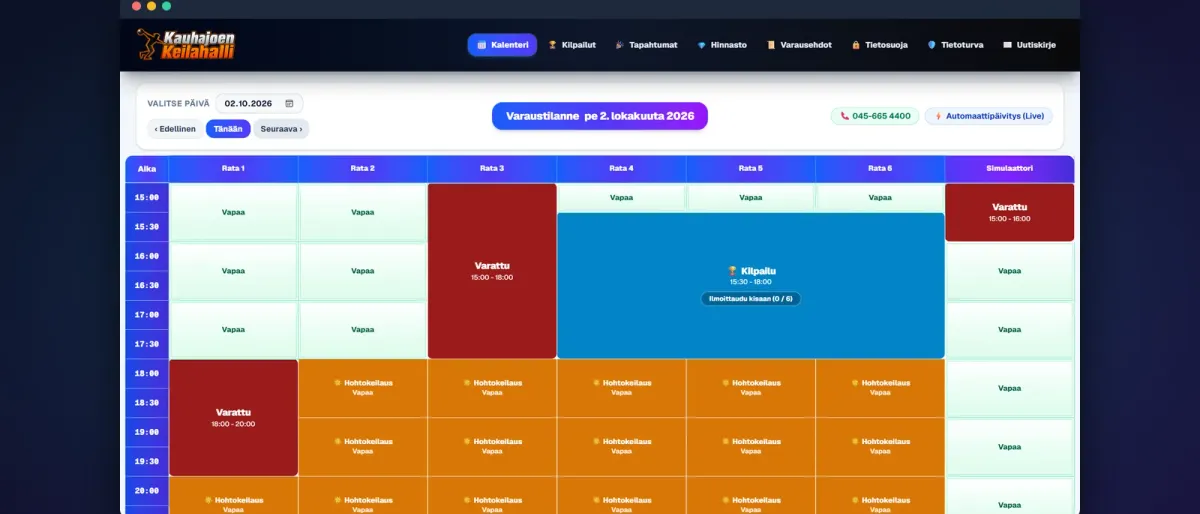The height and width of the screenshot is (514, 1200).
Task: Book Hohtokeilaus slot on Rata 3 at 19:00
Action: pyautogui.click(x=492, y=446)
